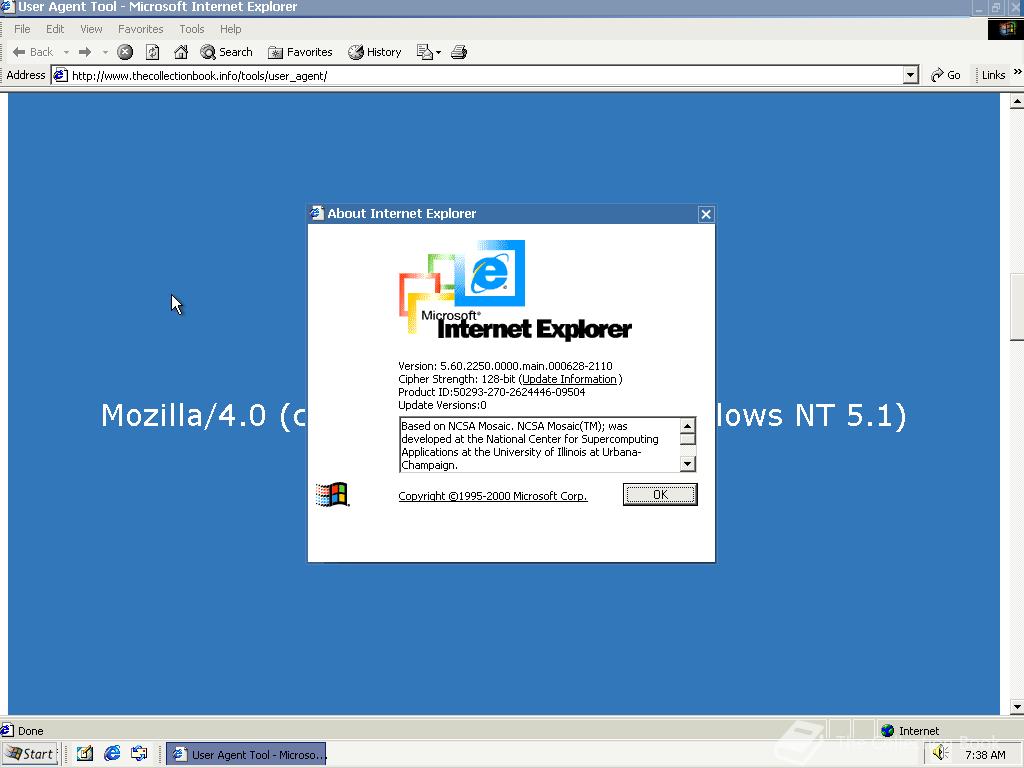Open the Forward history dropdown arrow
The image size is (1024, 768).
[105, 52]
